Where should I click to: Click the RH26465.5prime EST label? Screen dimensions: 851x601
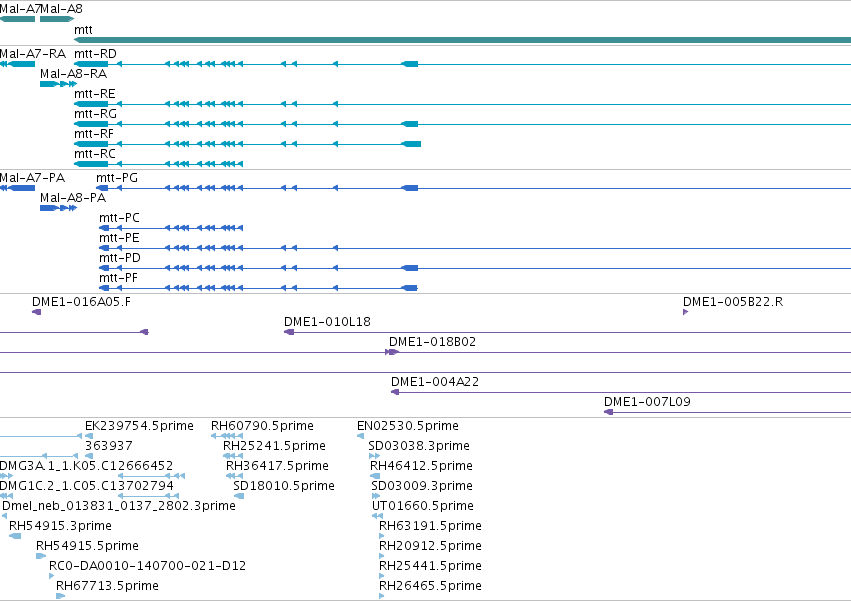point(430,586)
